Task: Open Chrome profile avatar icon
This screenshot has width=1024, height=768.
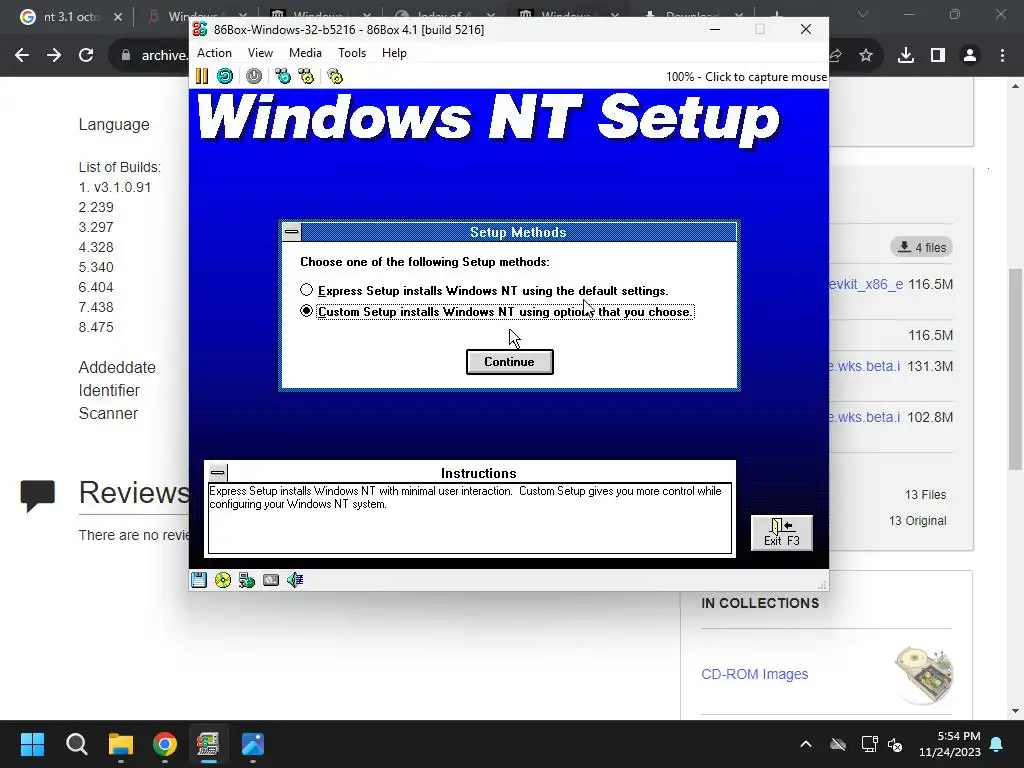Action: (x=970, y=56)
